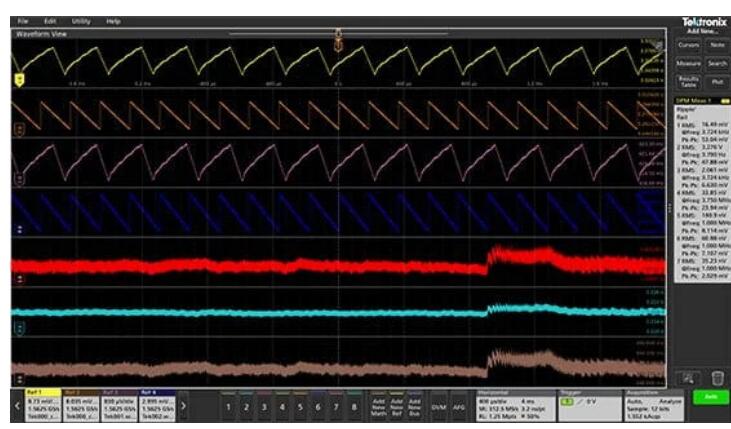Select the cyan sixth waveform handle
The height and width of the screenshot is (429, 731).
(x=20, y=329)
